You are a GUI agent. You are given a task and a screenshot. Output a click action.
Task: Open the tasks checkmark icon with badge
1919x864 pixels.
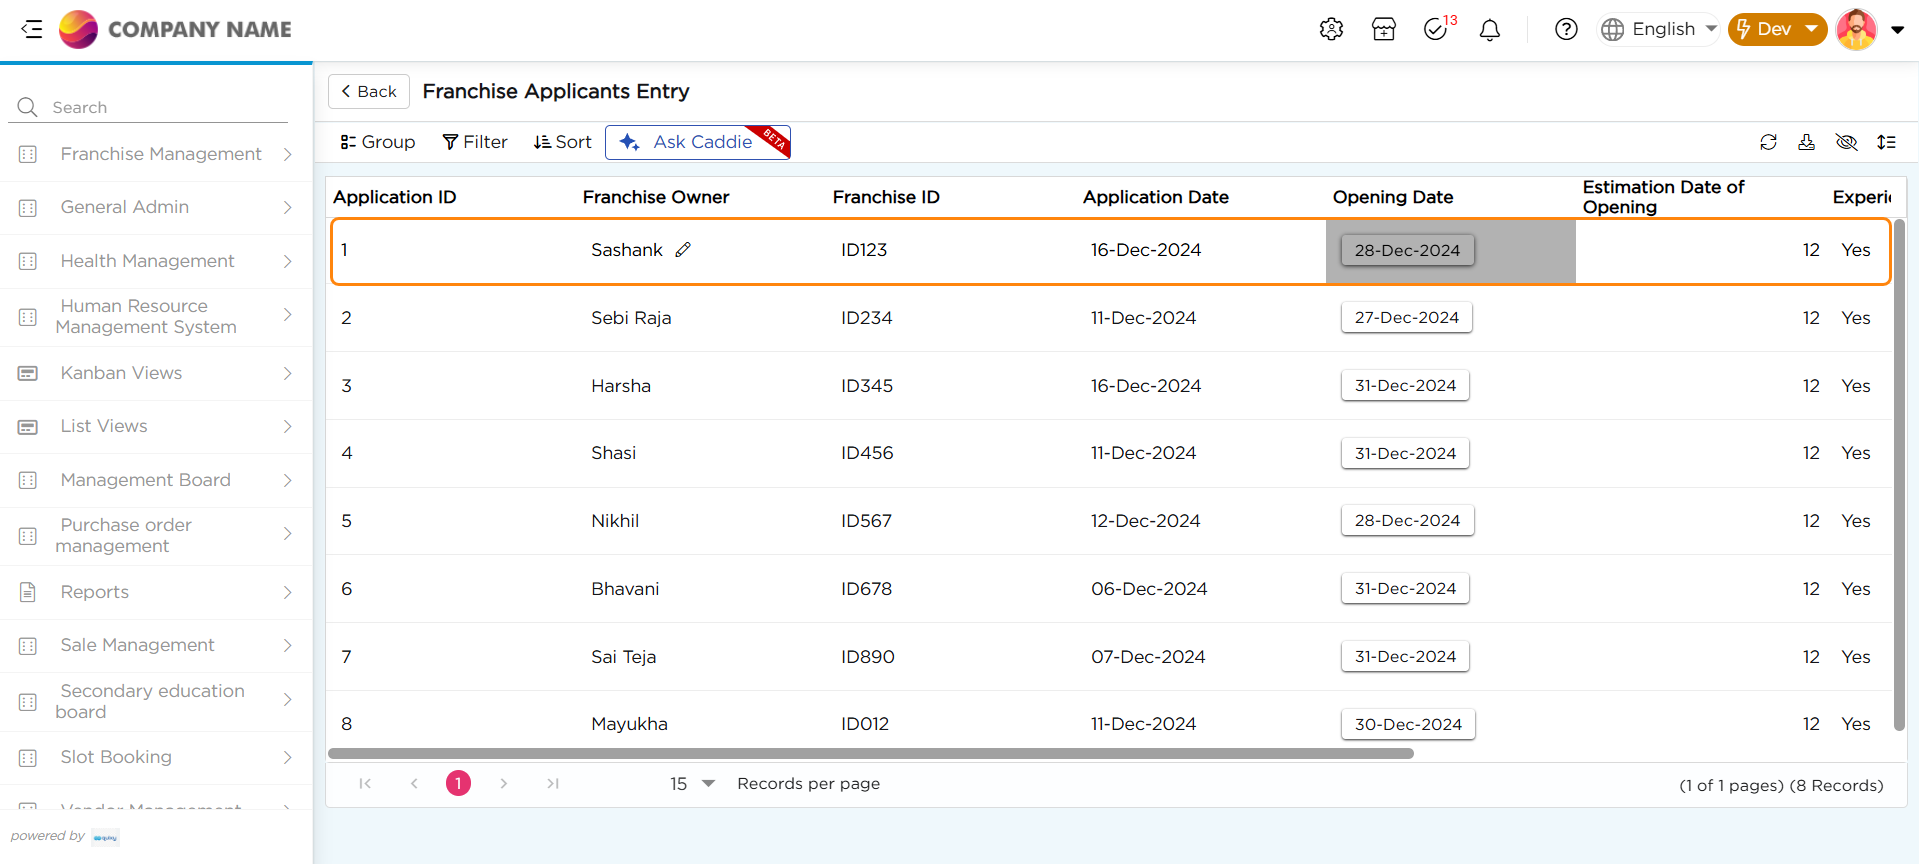1436,29
